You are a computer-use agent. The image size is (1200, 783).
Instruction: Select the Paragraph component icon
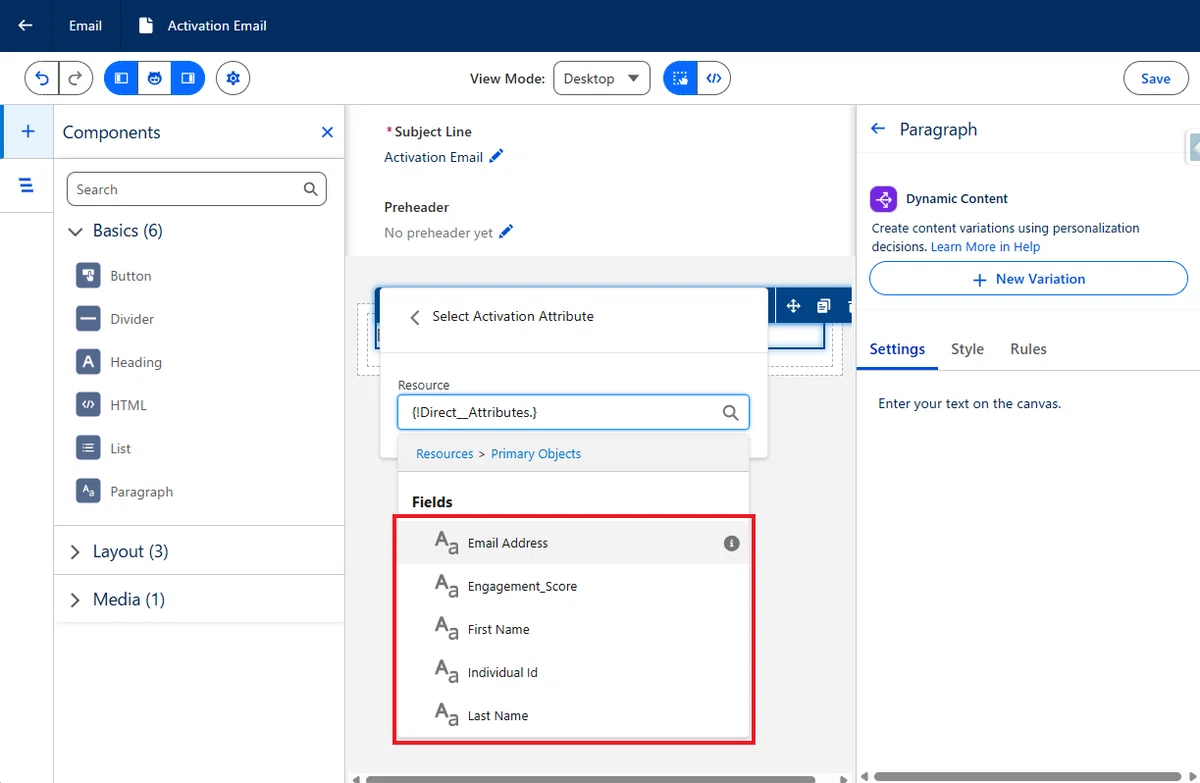tap(88, 490)
